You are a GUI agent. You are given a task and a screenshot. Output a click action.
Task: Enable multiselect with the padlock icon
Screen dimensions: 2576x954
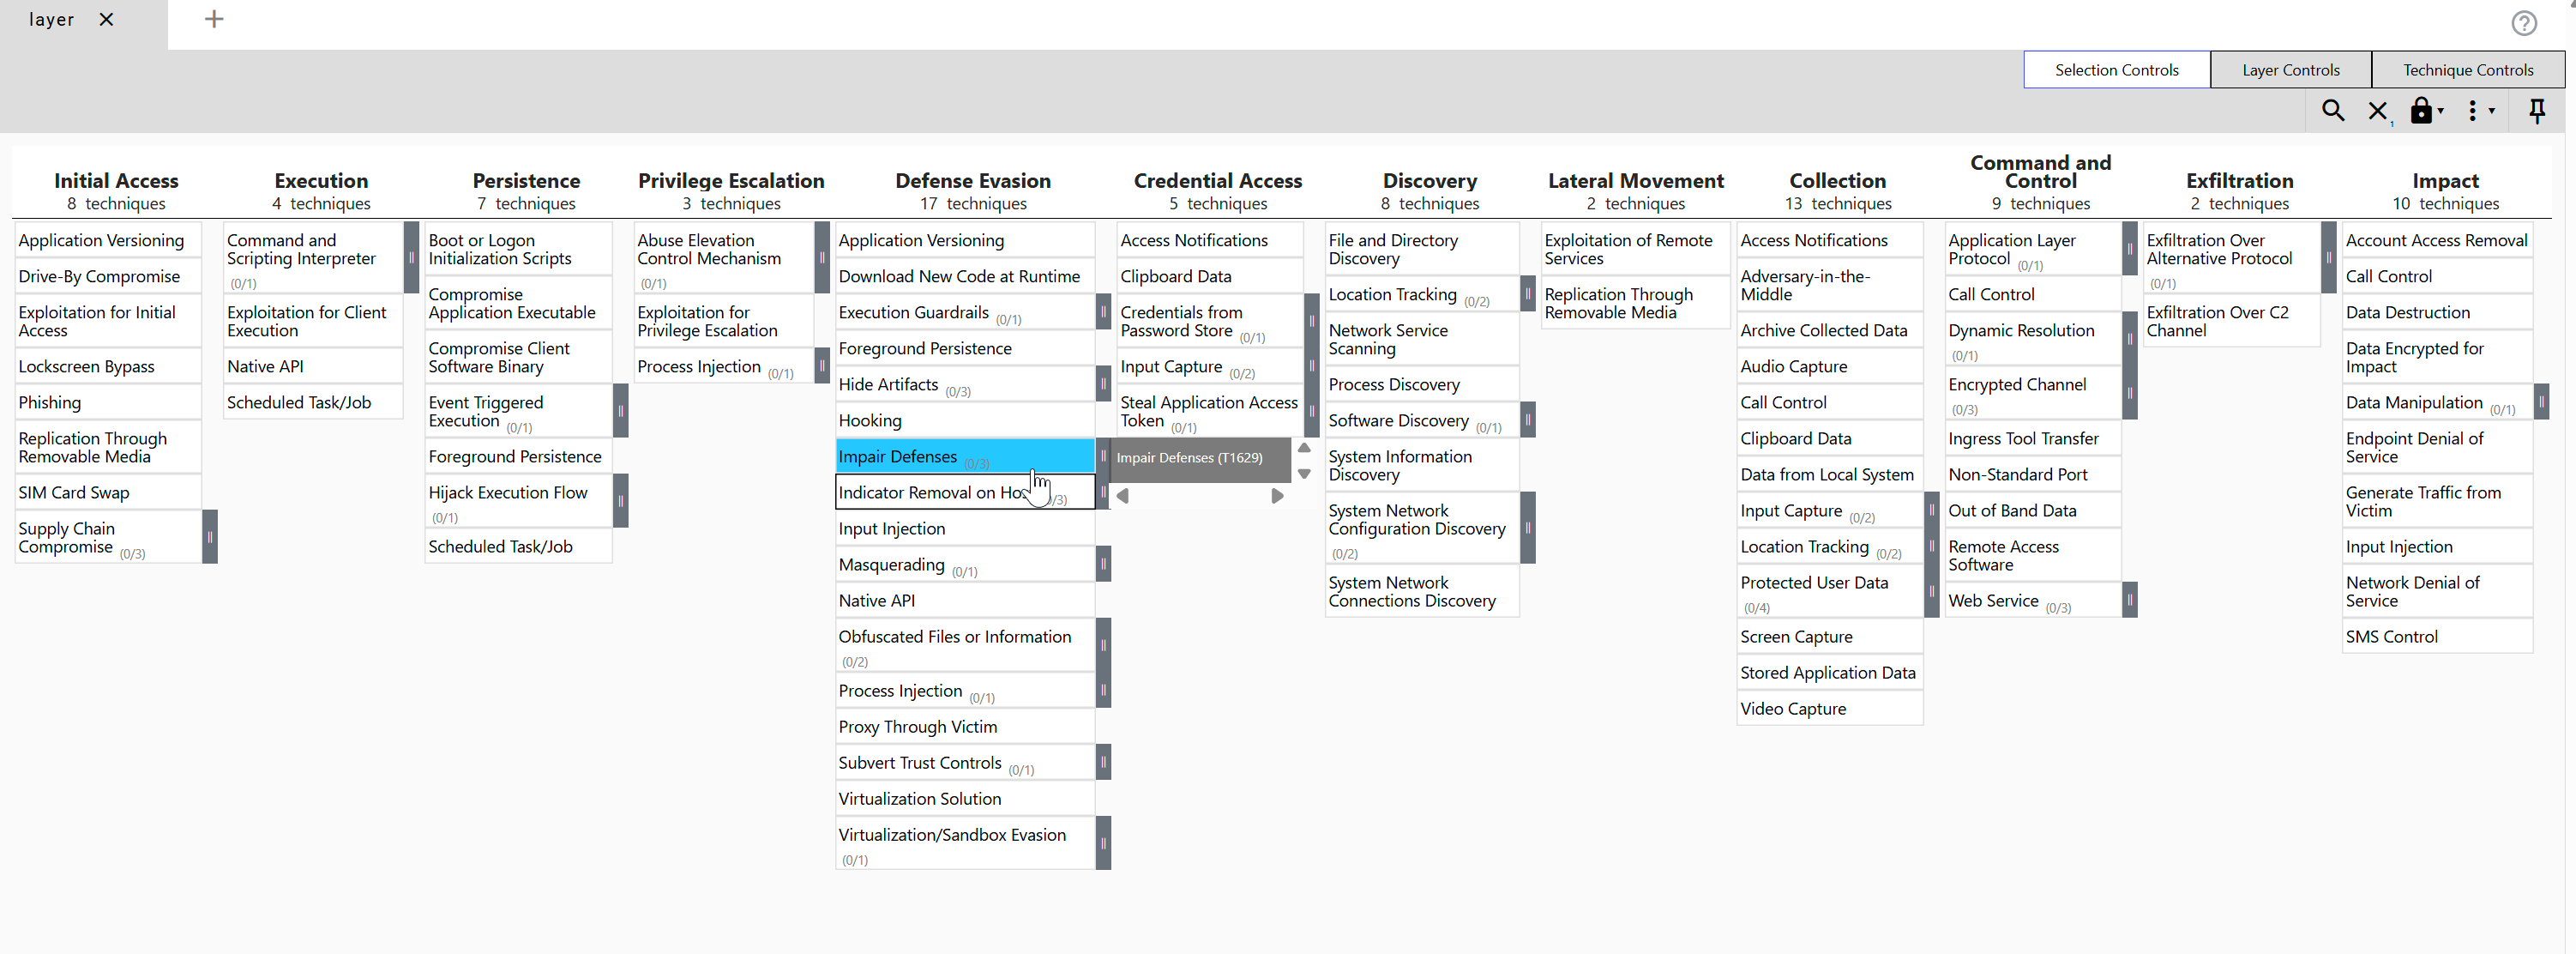pos(2420,111)
